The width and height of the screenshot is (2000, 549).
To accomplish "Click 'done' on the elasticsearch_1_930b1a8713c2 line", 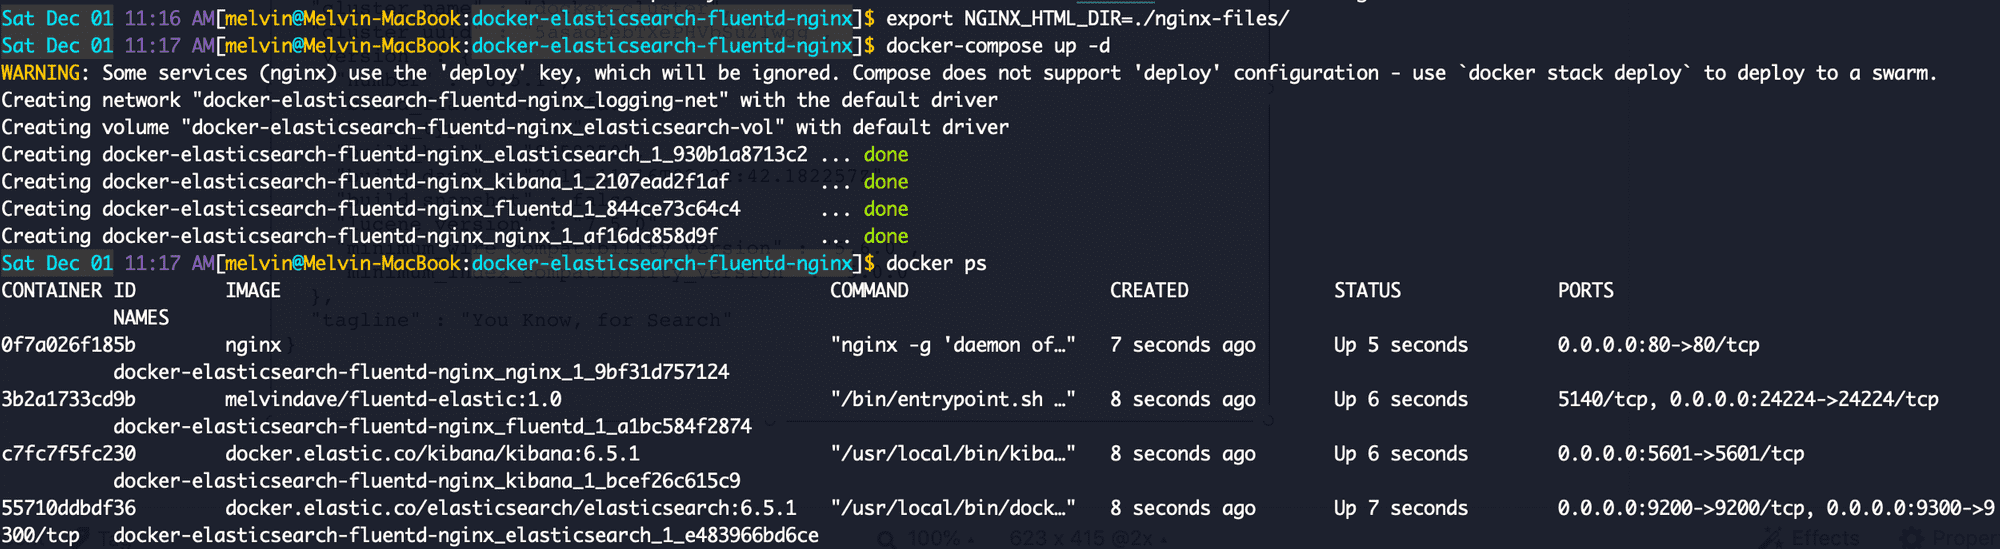I will coord(886,155).
